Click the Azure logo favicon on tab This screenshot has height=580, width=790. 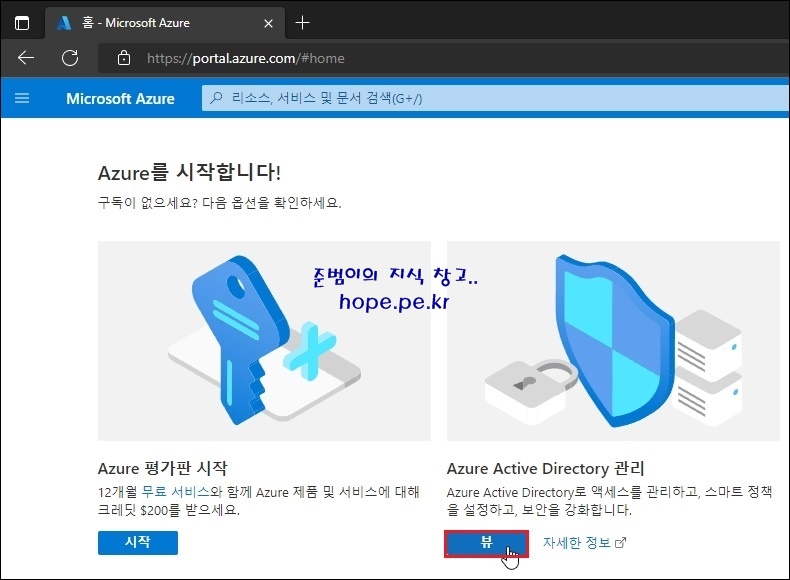tap(64, 23)
